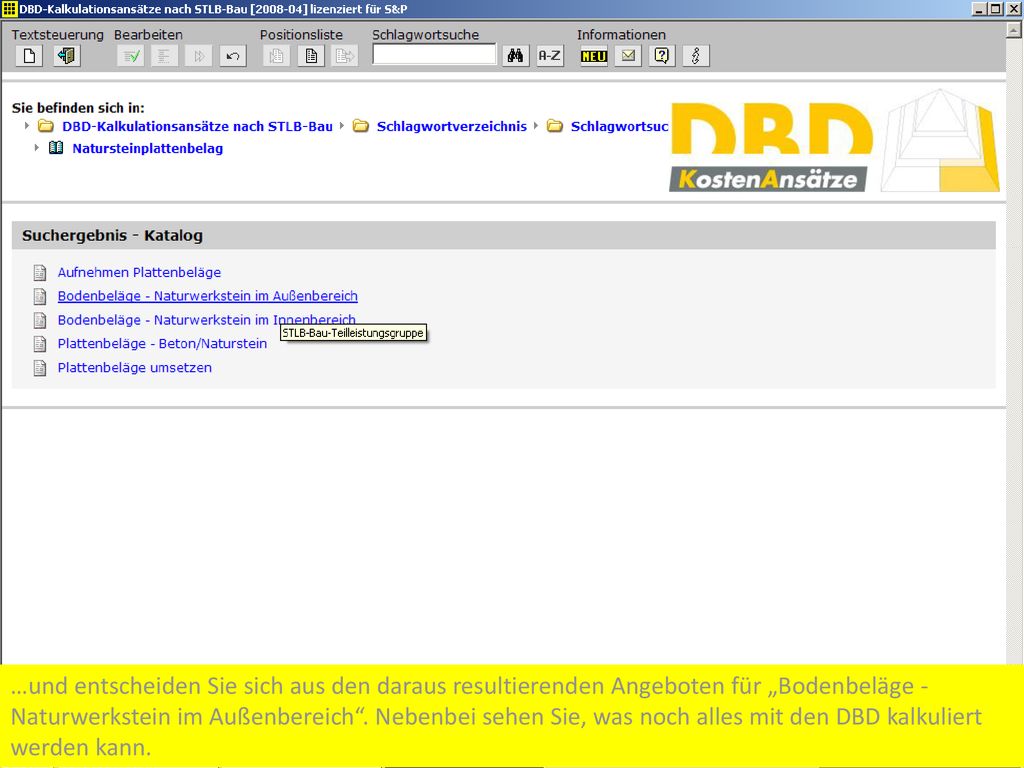The height and width of the screenshot is (768, 1024).
Task: Click Natursteinplattenbelag breadcrumb link
Action: (148, 148)
